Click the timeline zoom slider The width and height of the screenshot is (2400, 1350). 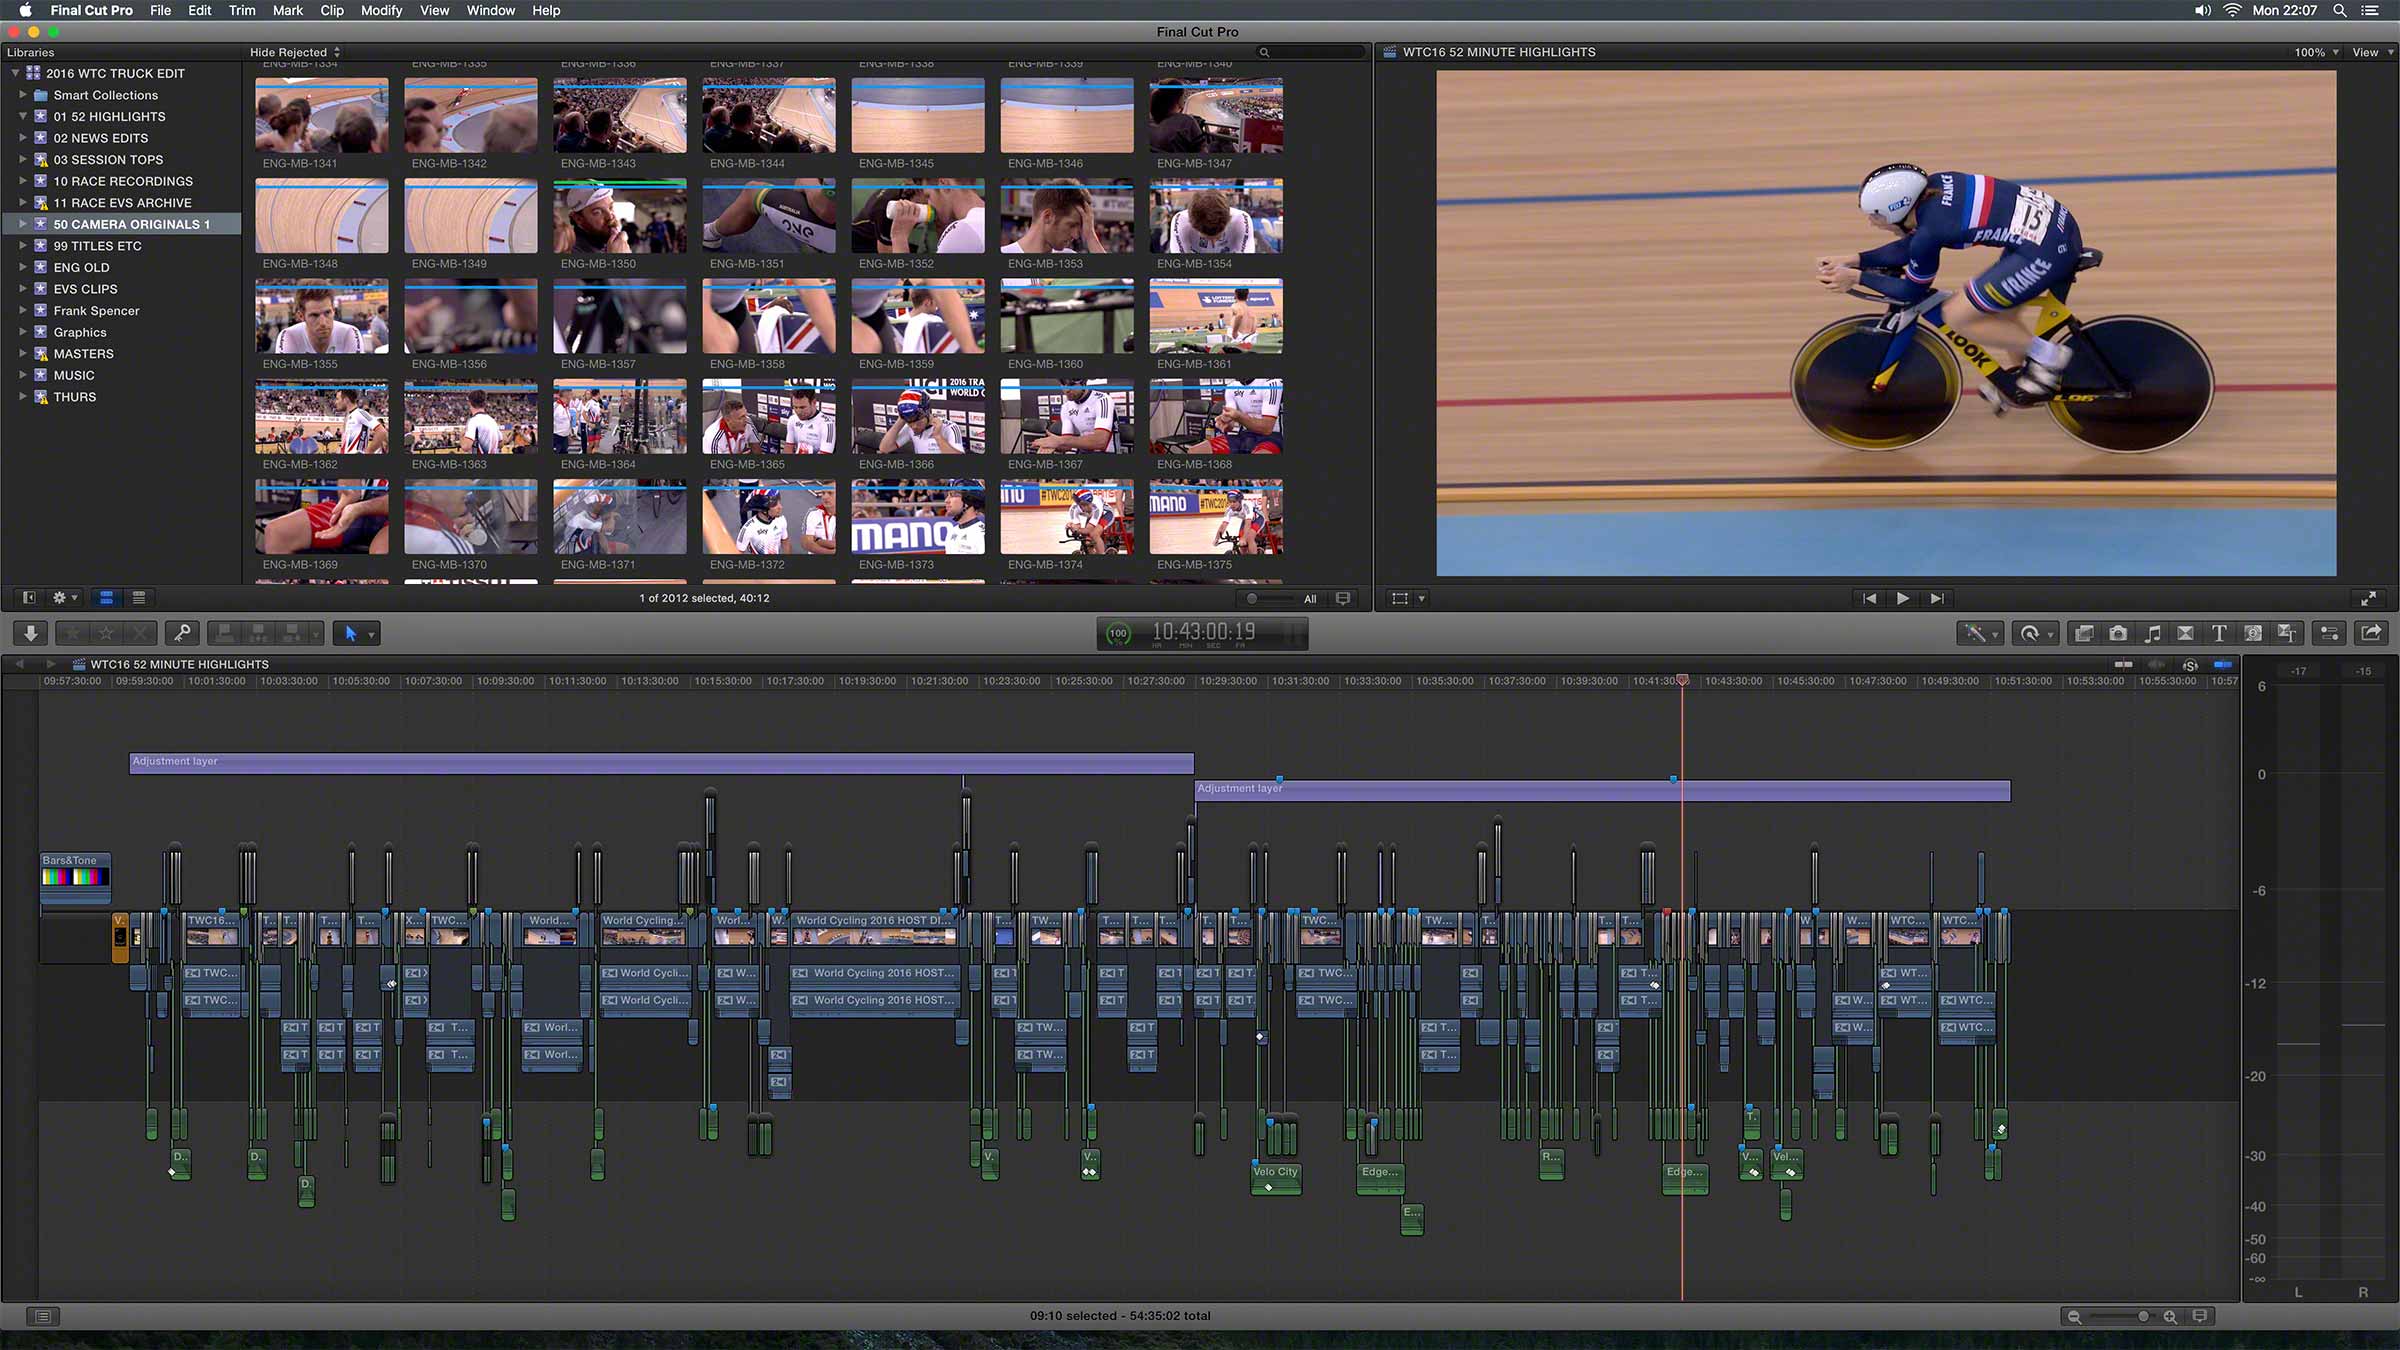[x=2122, y=1316]
